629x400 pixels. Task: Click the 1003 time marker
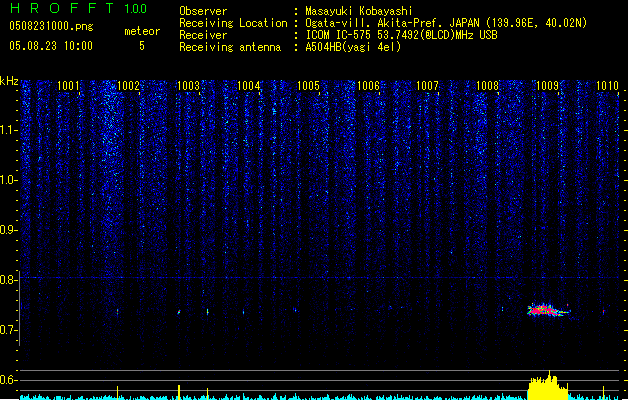pyautogui.click(x=188, y=85)
